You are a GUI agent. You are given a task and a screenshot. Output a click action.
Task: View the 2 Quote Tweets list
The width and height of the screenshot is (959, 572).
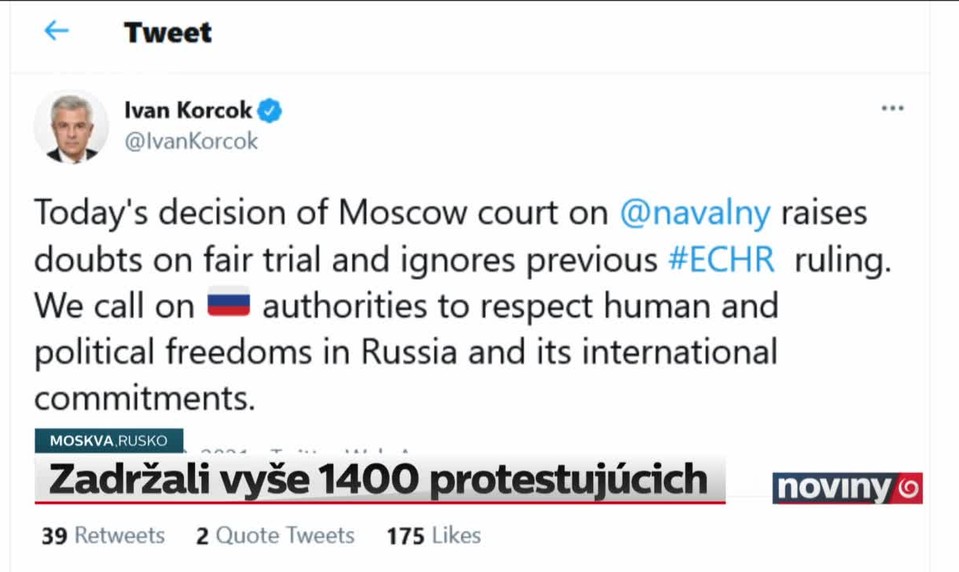tap(275, 536)
